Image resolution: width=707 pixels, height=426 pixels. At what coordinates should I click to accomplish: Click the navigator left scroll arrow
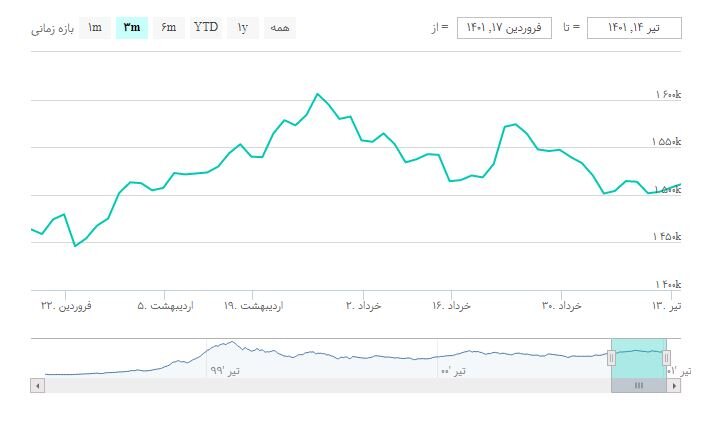coord(38,385)
